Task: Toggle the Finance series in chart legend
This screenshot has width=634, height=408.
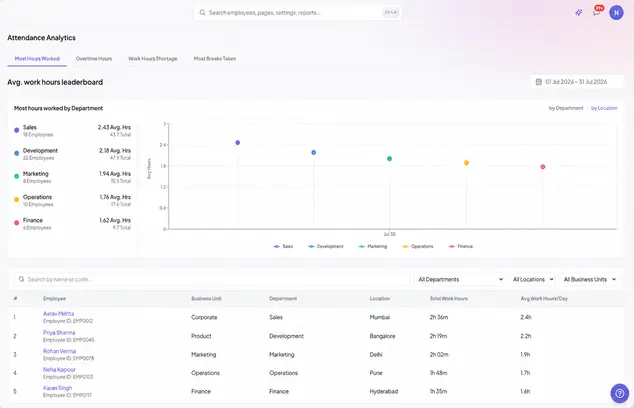Action: click(461, 246)
